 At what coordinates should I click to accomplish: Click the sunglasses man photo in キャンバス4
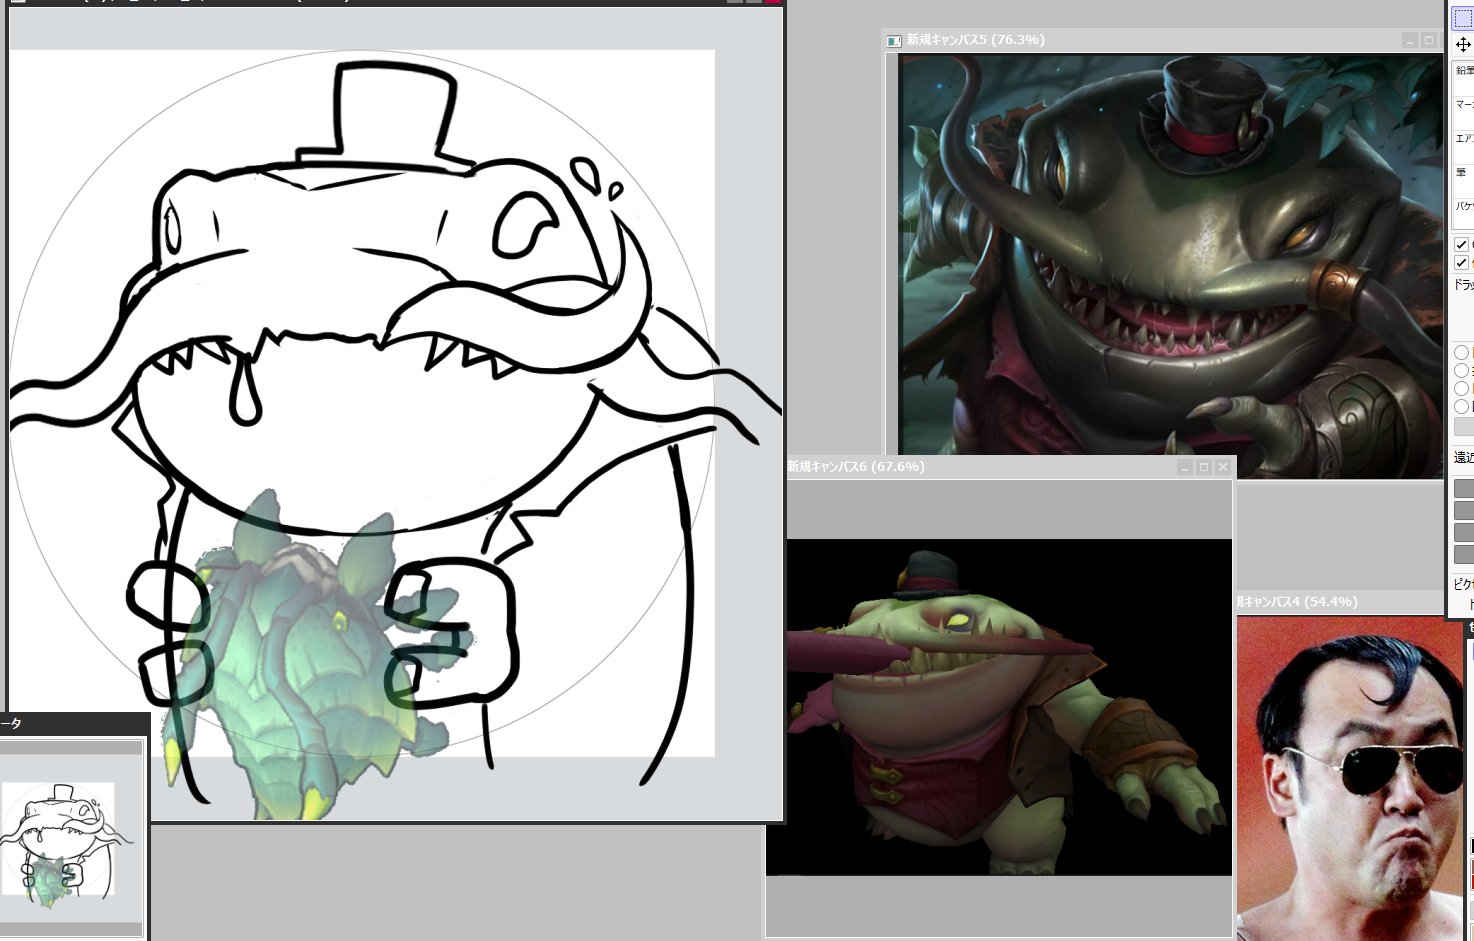point(1350,778)
